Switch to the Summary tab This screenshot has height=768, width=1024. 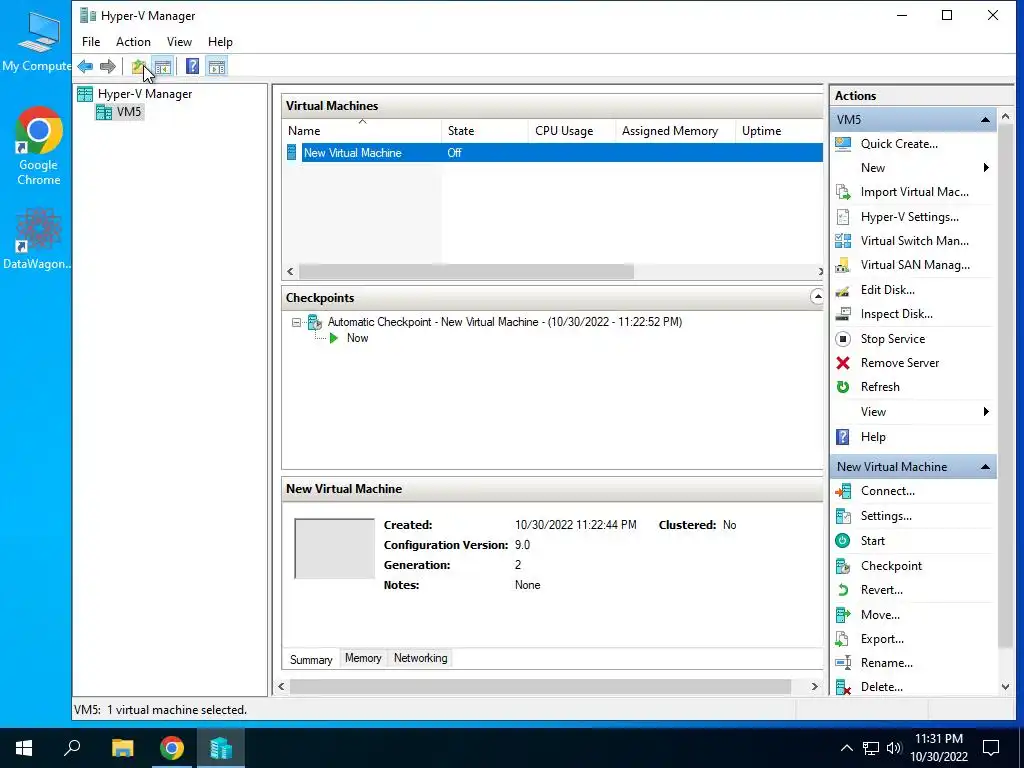[311, 659]
